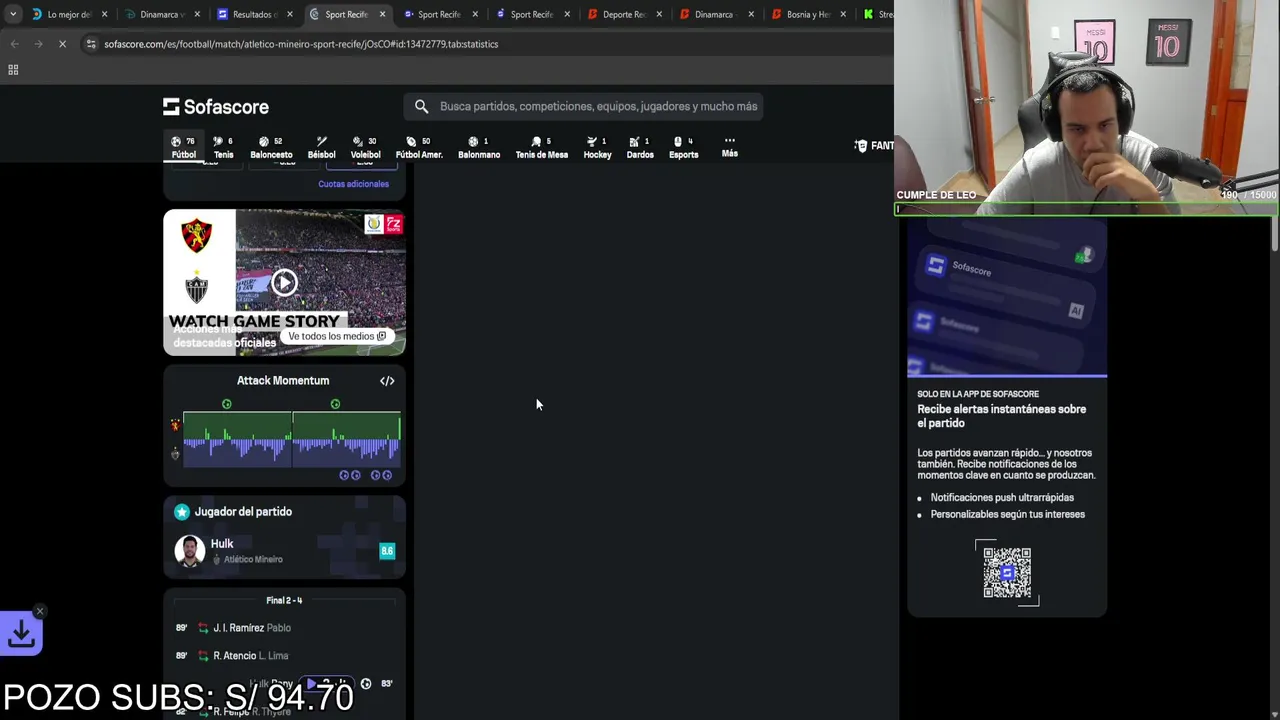Switch to Deporte Rec tab
Screen dimensions: 1280x720
click(x=622, y=14)
